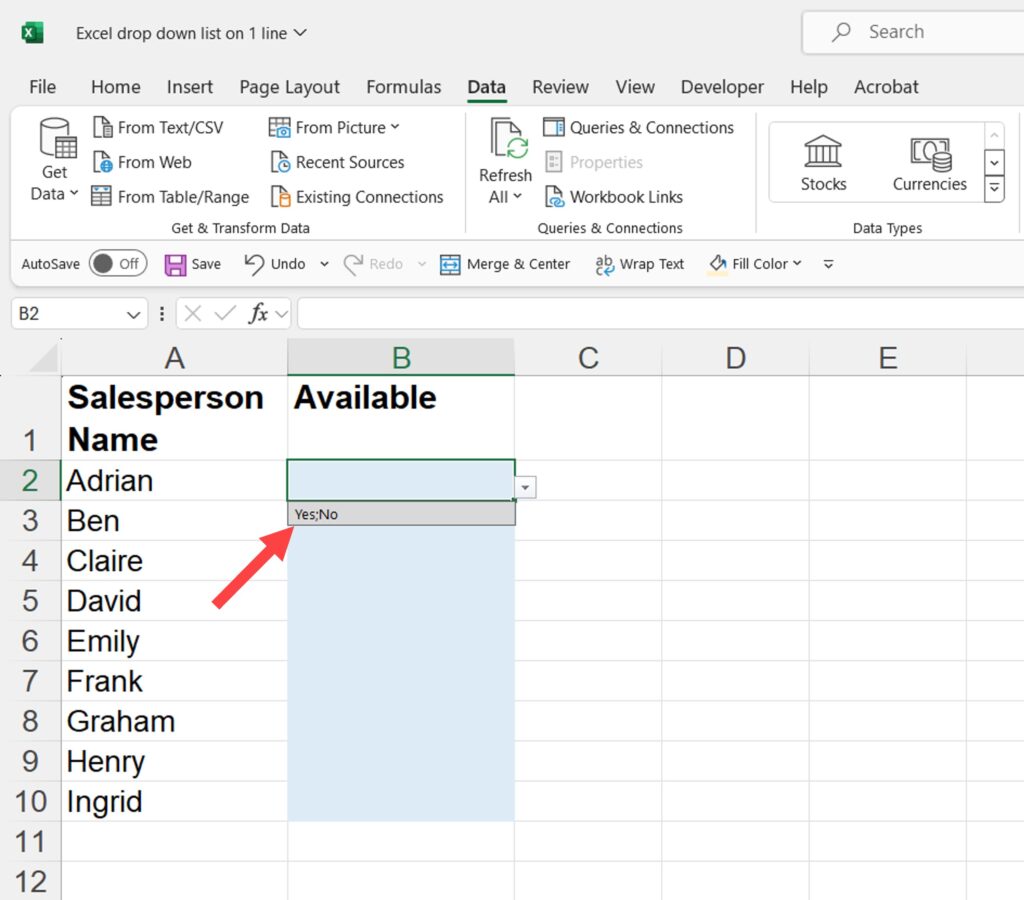Expand the From Picture dropdown arrow
1024x900 pixels.
[395, 127]
